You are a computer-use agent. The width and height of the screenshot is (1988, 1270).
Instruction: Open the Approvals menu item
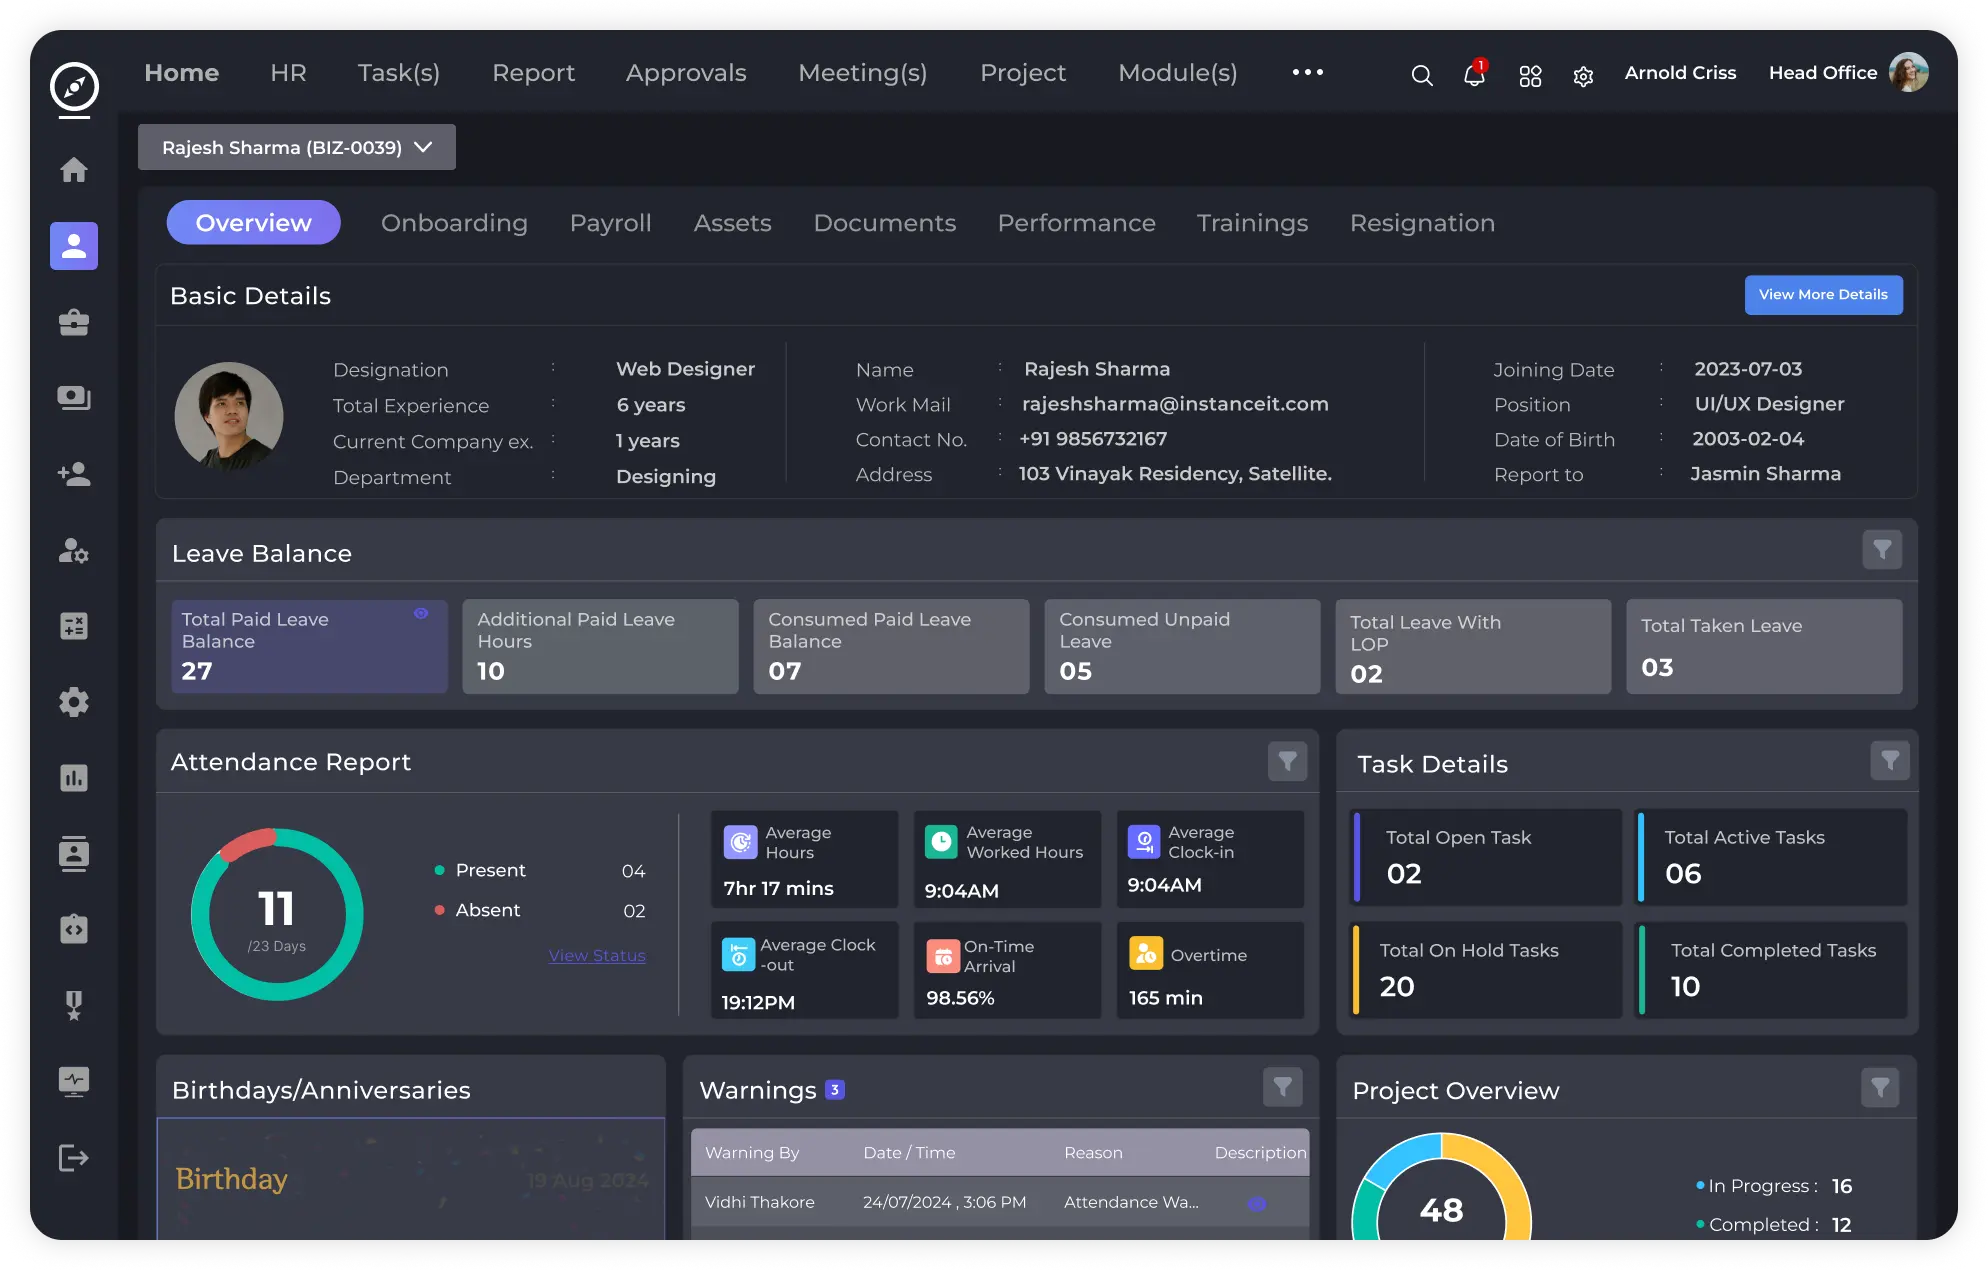coord(686,72)
